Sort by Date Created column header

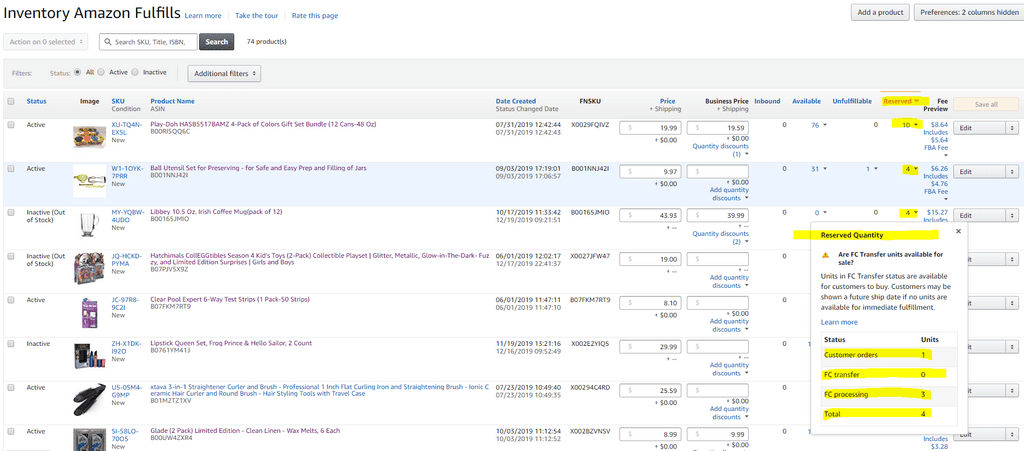click(x=516, y=101)
